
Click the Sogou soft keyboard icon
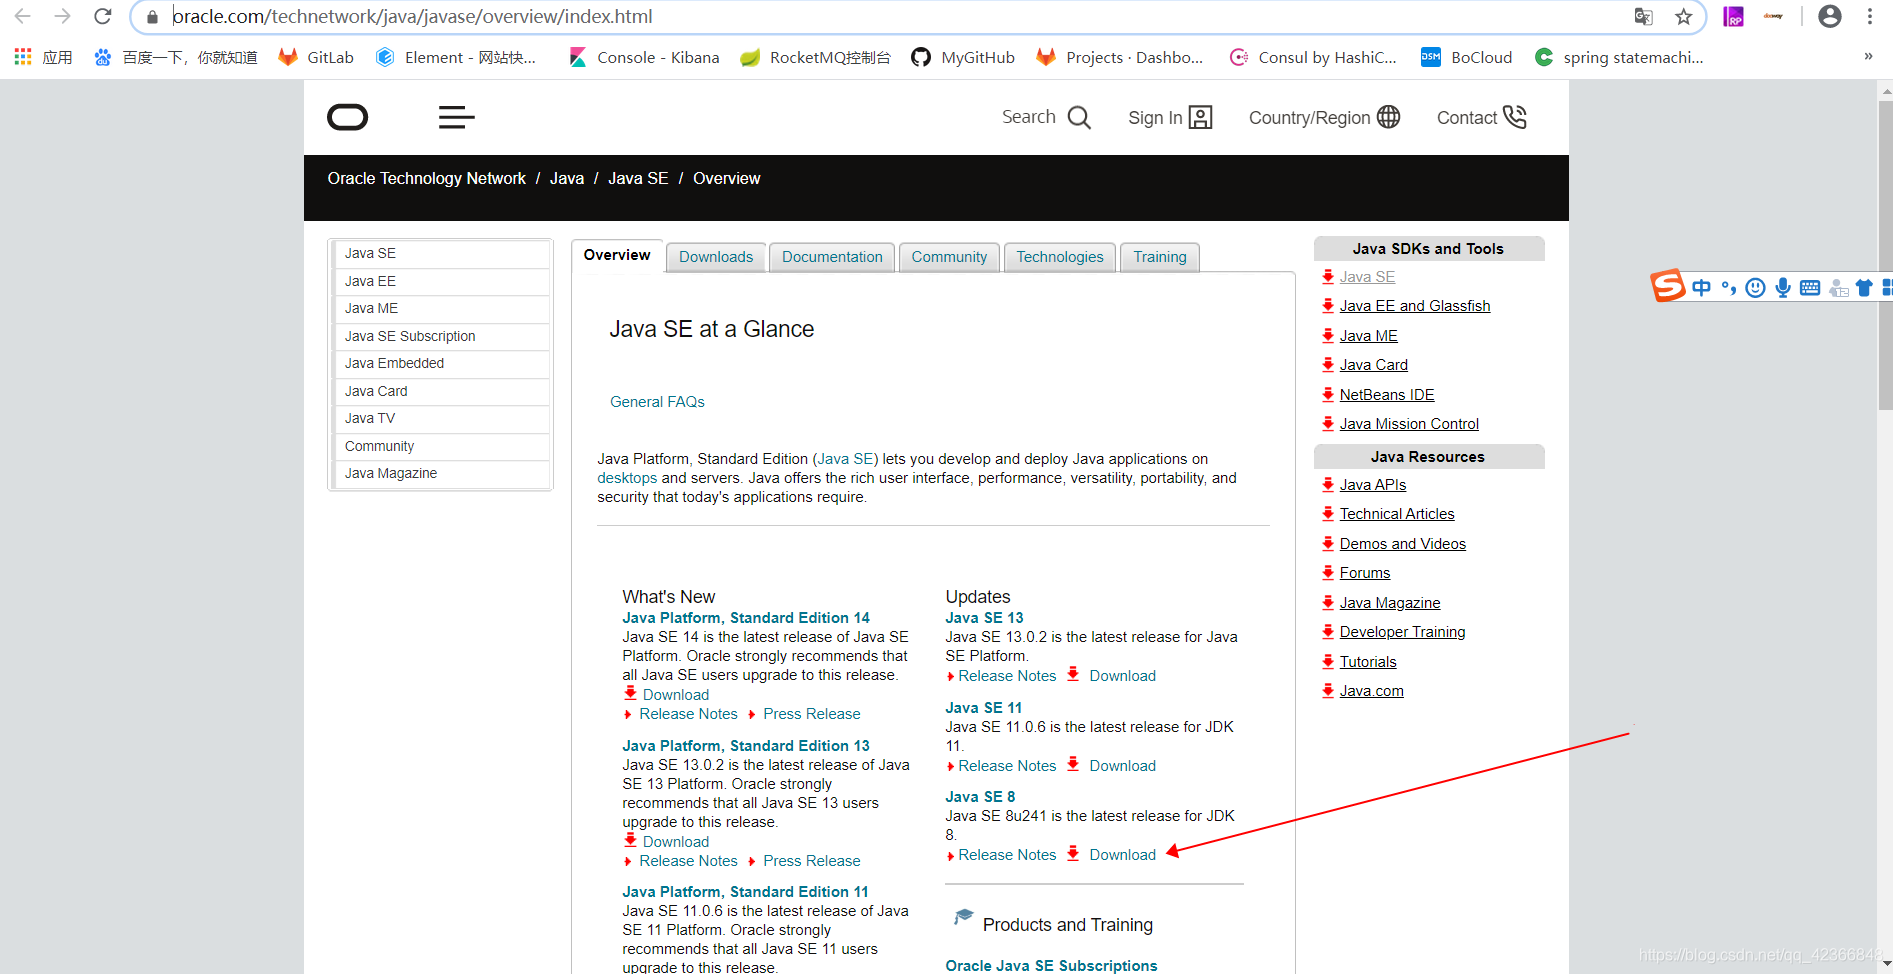click(x=1810, y=288)
